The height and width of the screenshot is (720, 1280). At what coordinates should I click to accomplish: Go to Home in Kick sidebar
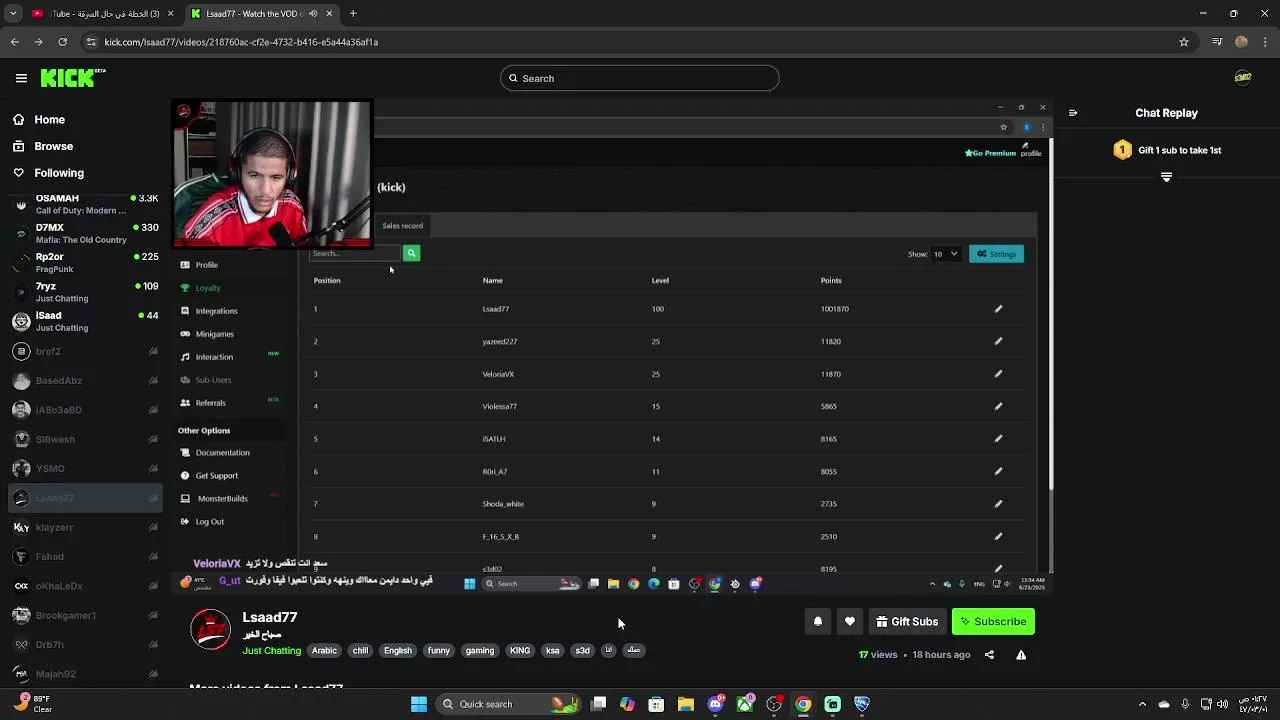pos(40,120)
